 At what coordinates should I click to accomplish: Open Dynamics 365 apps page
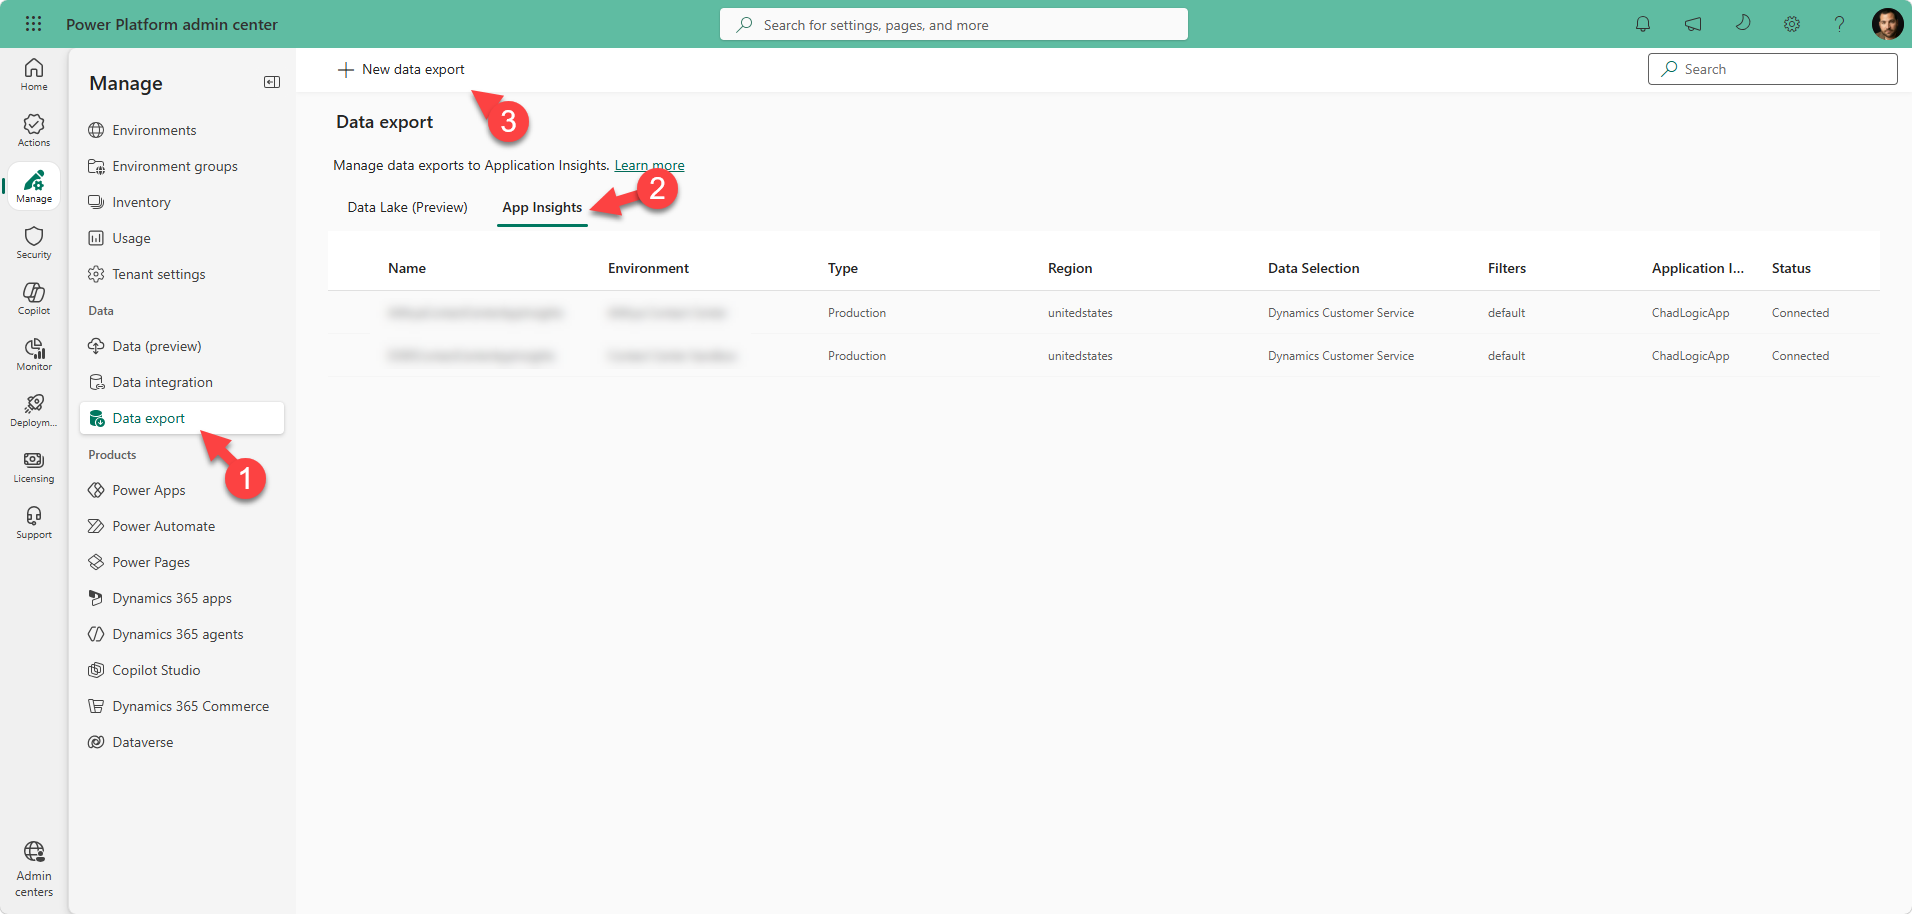pos(182,598)
